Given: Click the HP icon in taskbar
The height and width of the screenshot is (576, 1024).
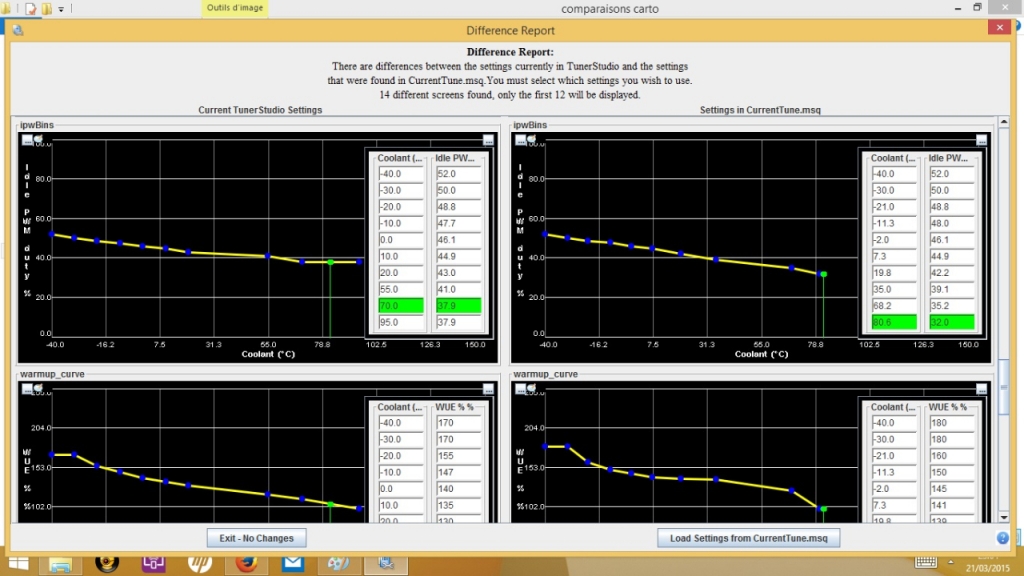Looking at the screenshot, I should pyautogui.click(x=200, y=563).
